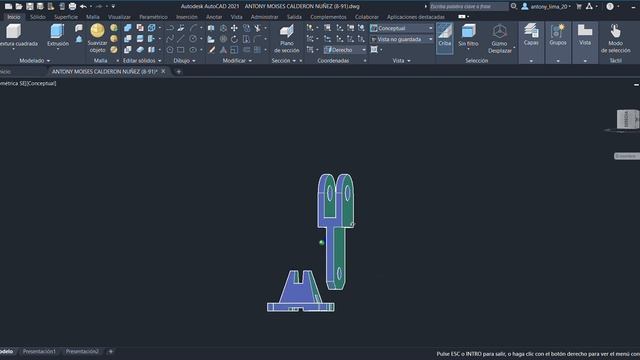The width and height of the screenshot is (640, 360).
Task: Click the Save icon in quick access toolbar
Action: click(30, 7)
